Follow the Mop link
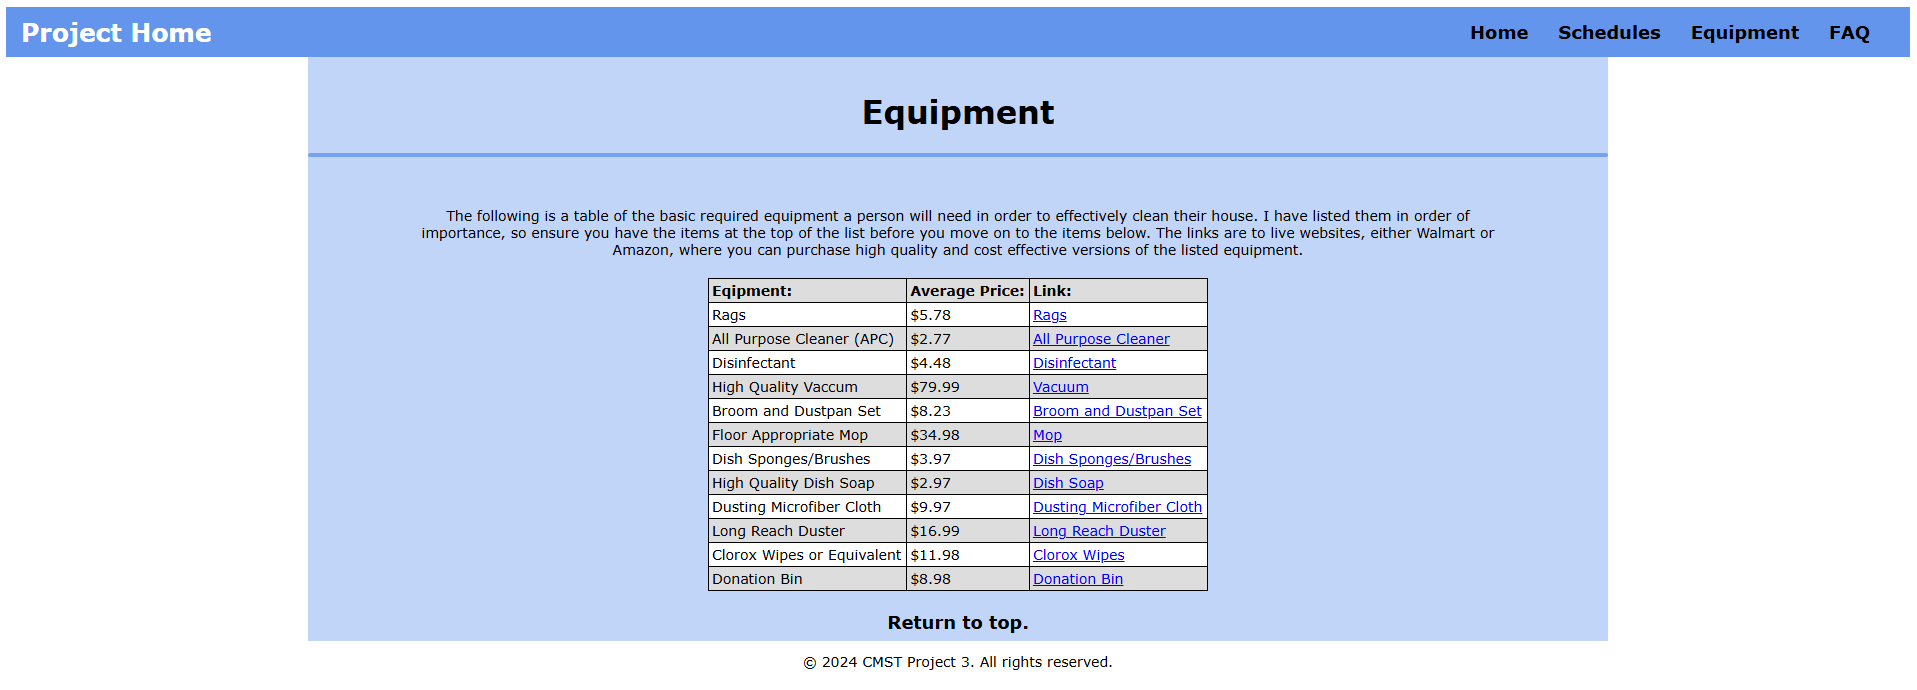 click(1047, 435)
